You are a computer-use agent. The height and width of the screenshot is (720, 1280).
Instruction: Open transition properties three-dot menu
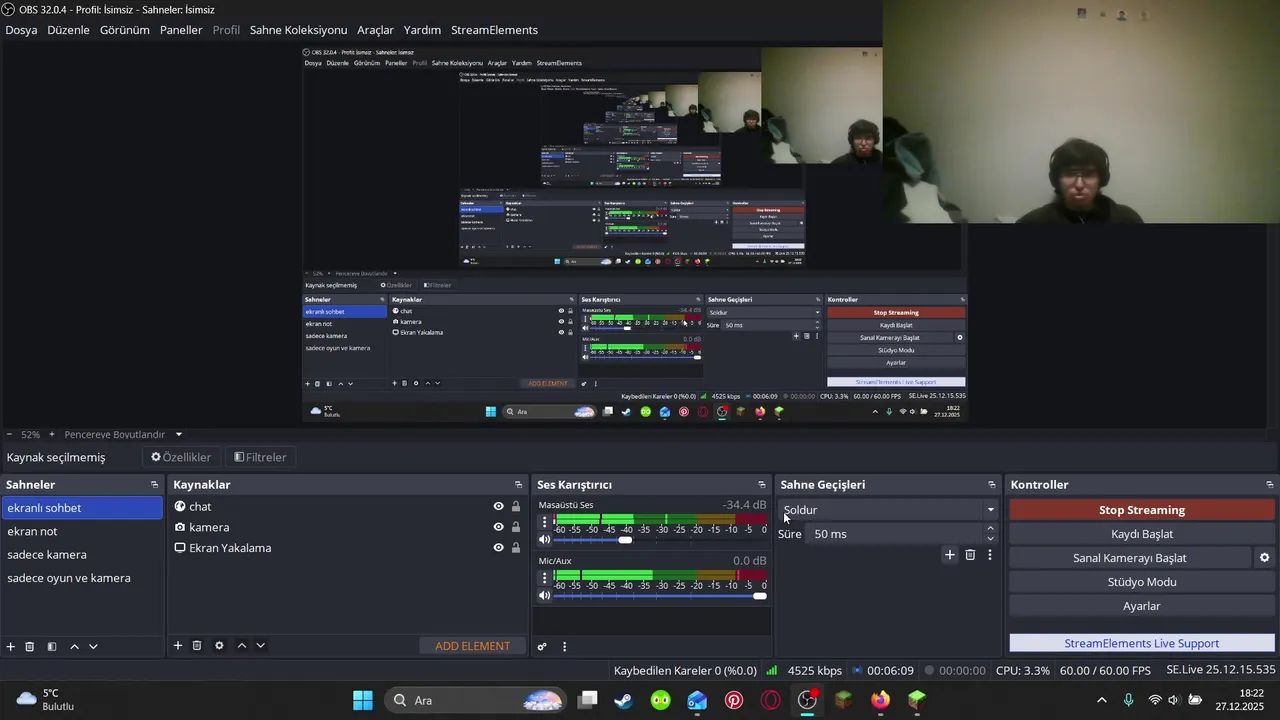pyautogui.click(x=990, y=555)
